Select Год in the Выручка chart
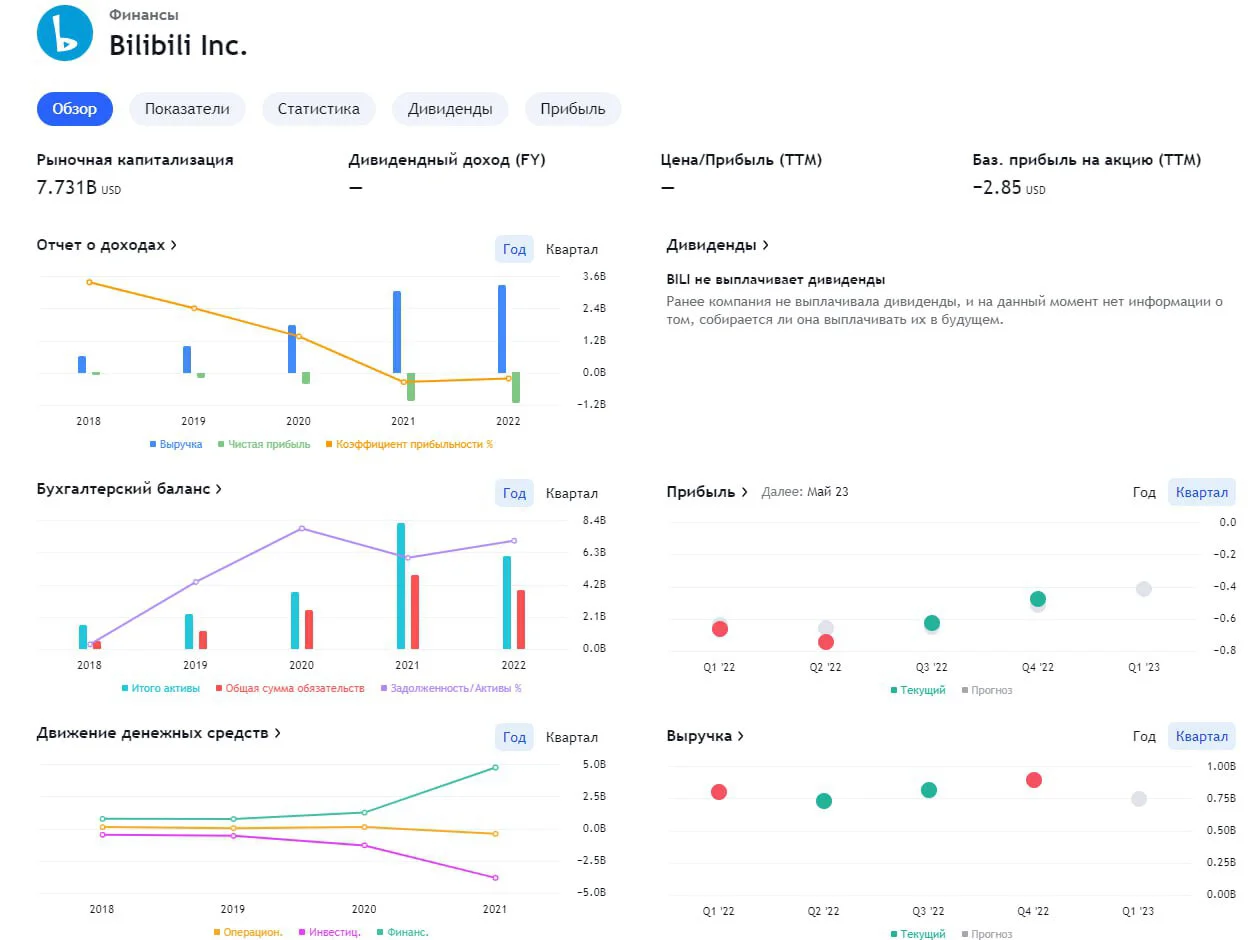 (1144, 736)
